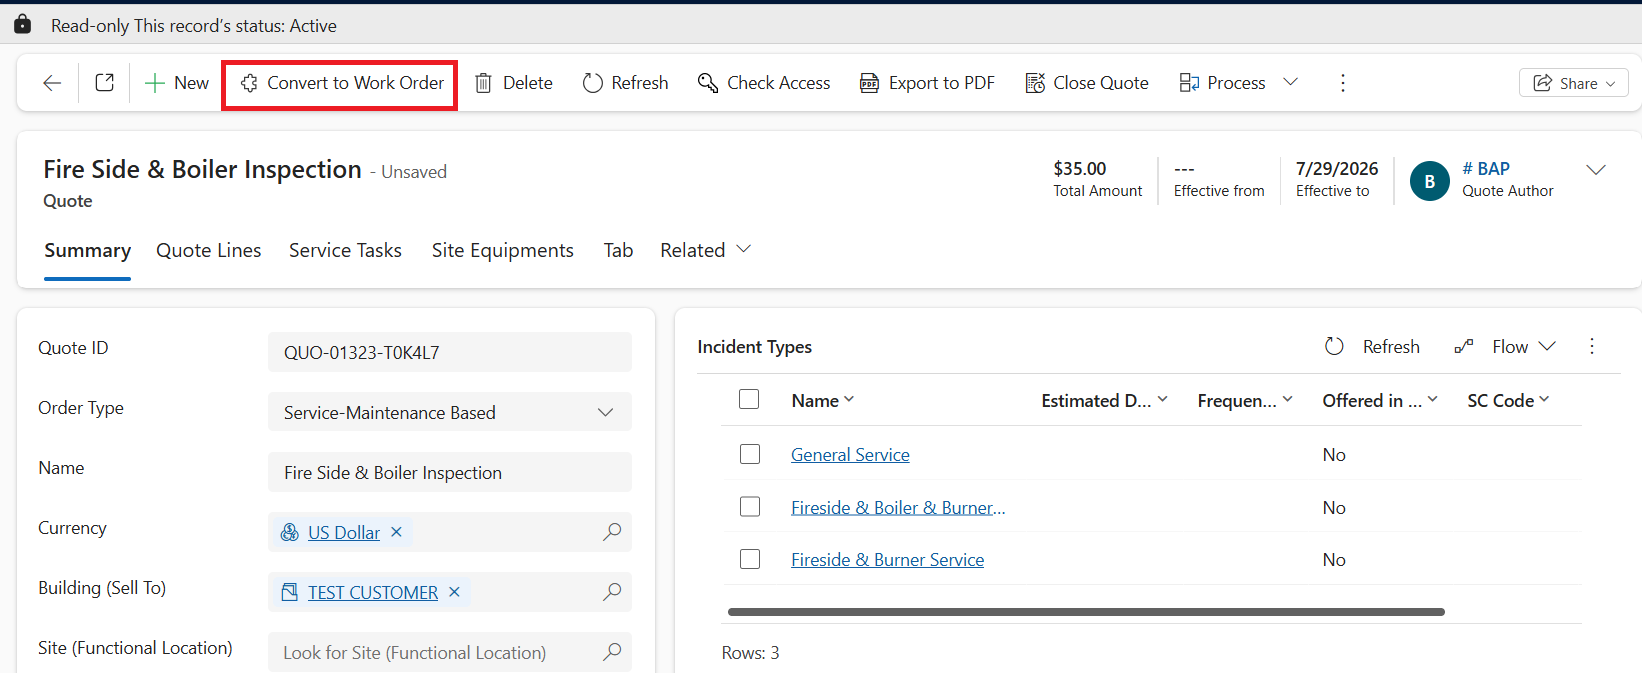
Task: Open the Order Type dropdown
Action: pyautogui.click(x=450, y=412)
